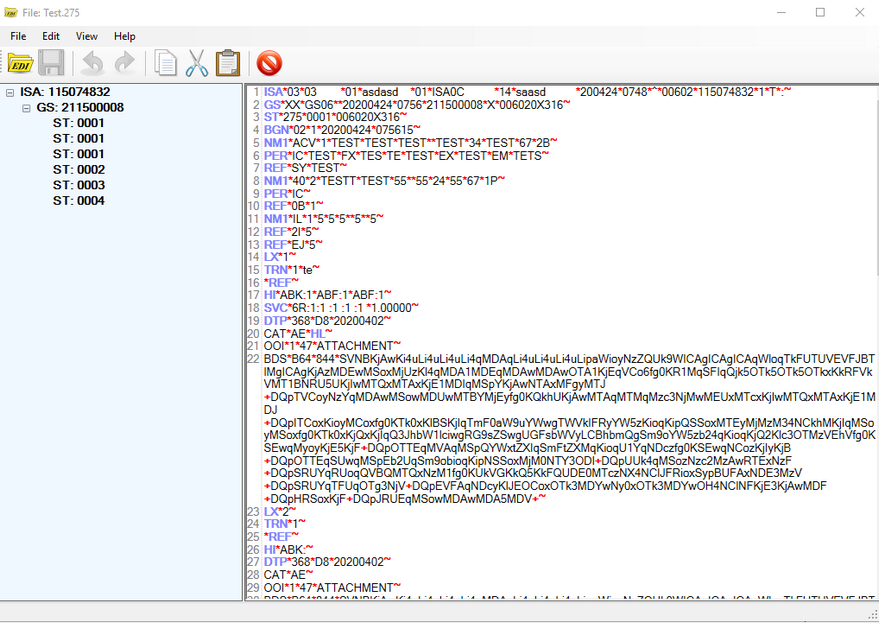Collapse the ISA: 115074832 tree node
The width and height of the screenshot is (879, 623).
8,91
